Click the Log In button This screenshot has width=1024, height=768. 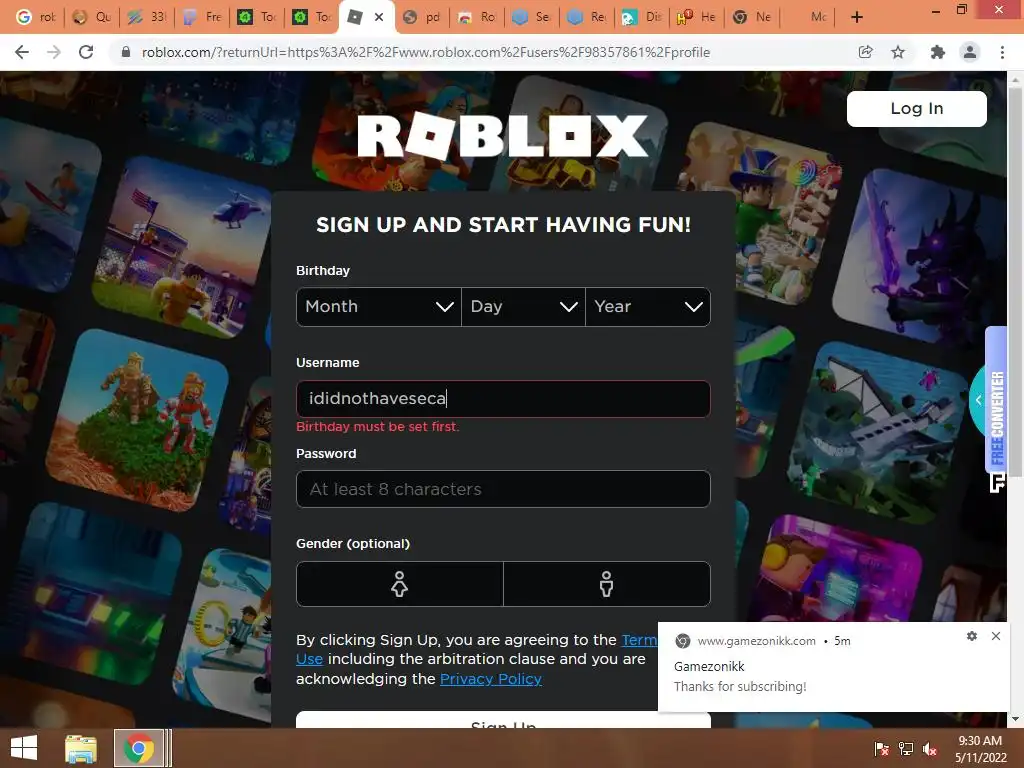point(916,108)
